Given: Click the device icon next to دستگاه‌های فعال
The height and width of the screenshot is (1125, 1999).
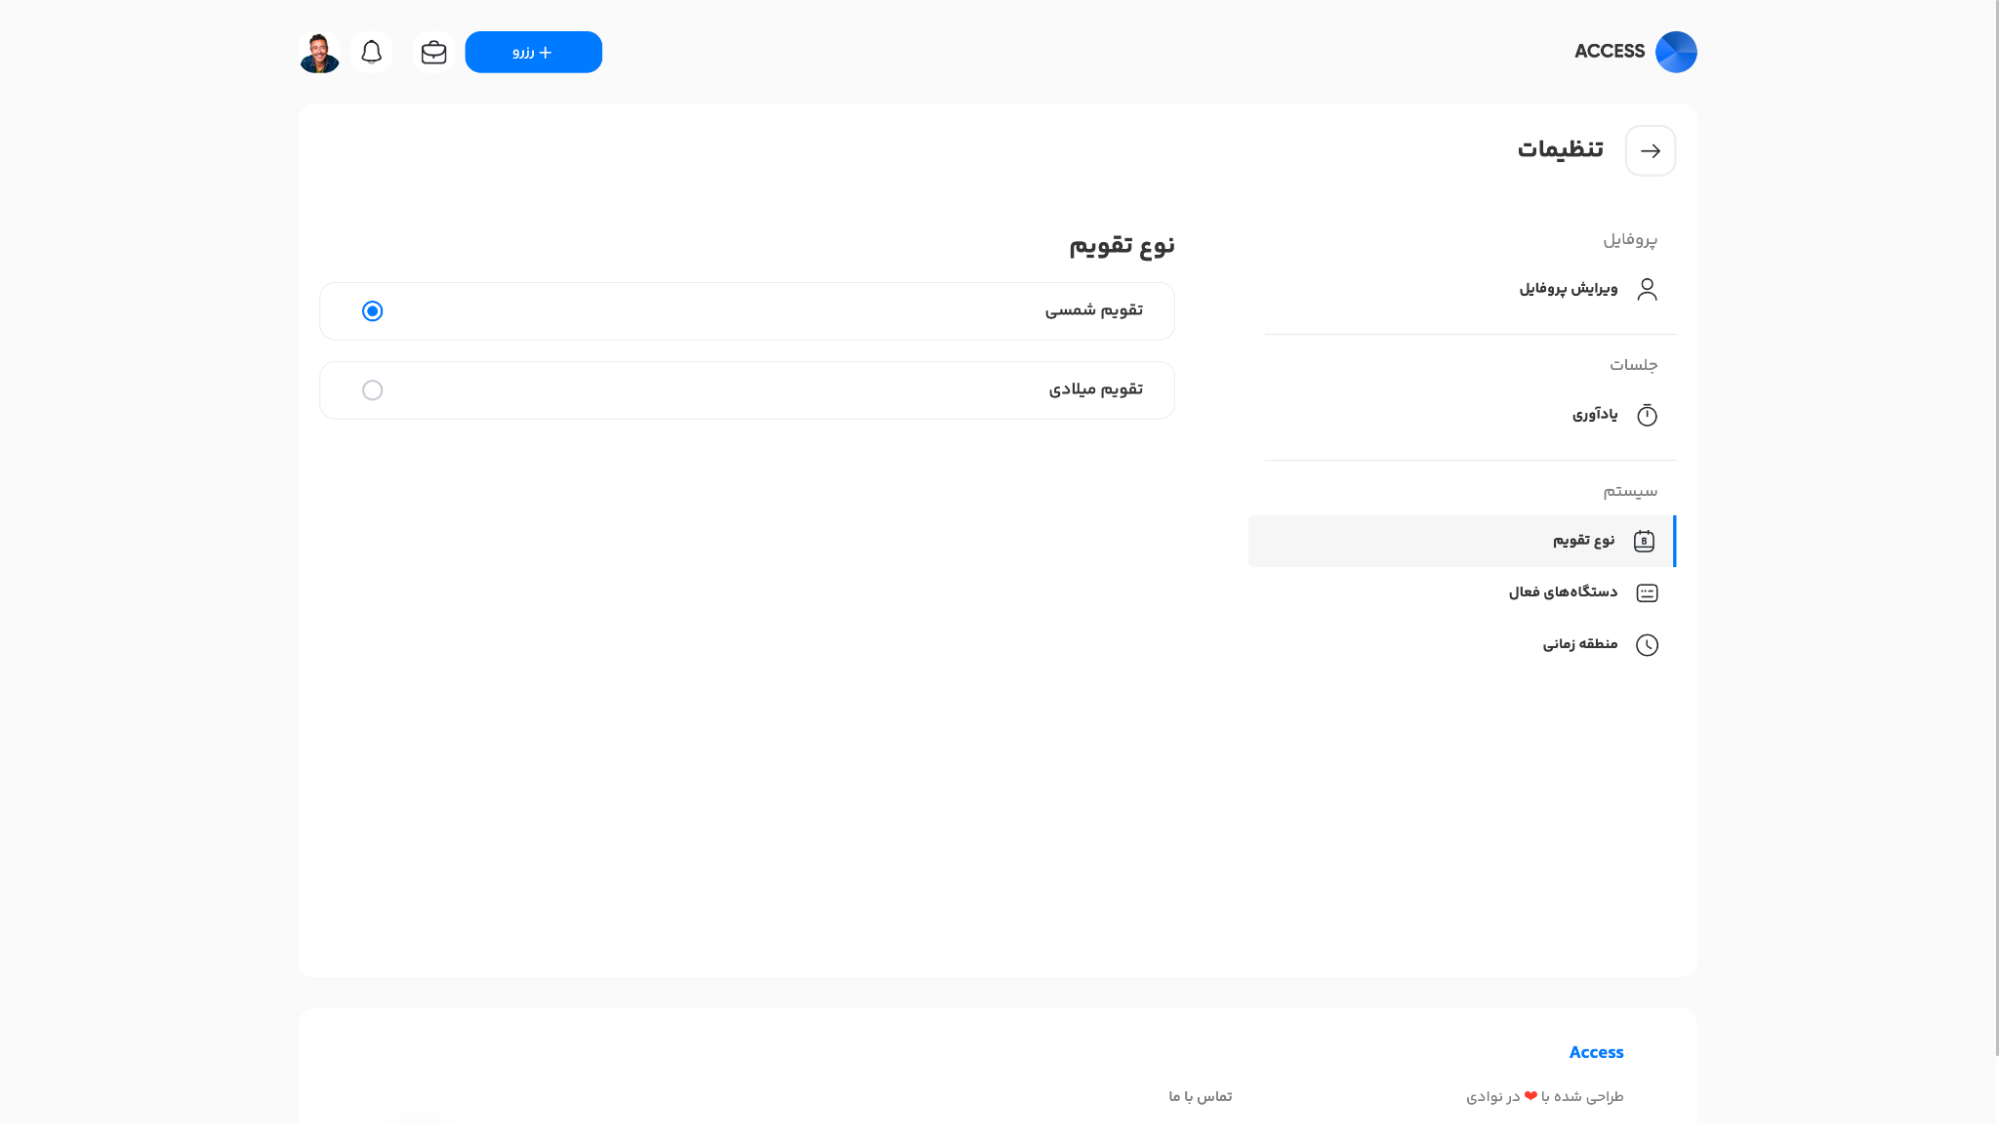Looking at the screenshot, I should (1648, 592).
